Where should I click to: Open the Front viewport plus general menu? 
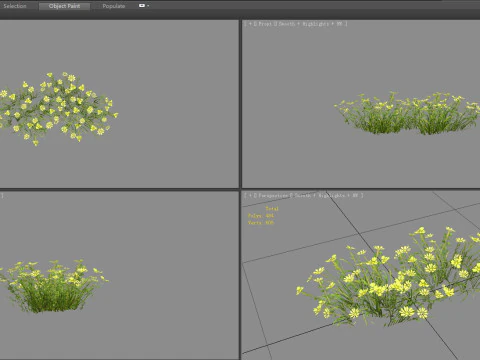coord(250,24)
